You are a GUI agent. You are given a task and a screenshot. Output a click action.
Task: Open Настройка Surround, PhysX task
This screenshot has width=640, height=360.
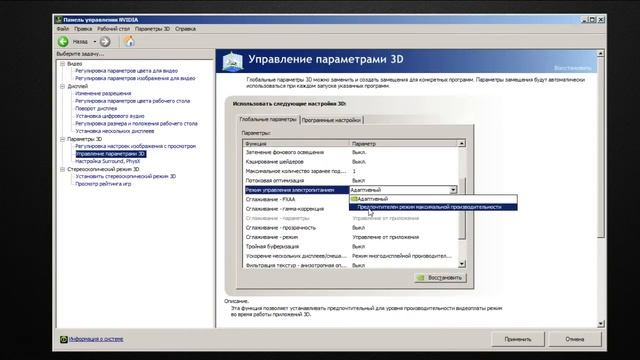point(107,161)
